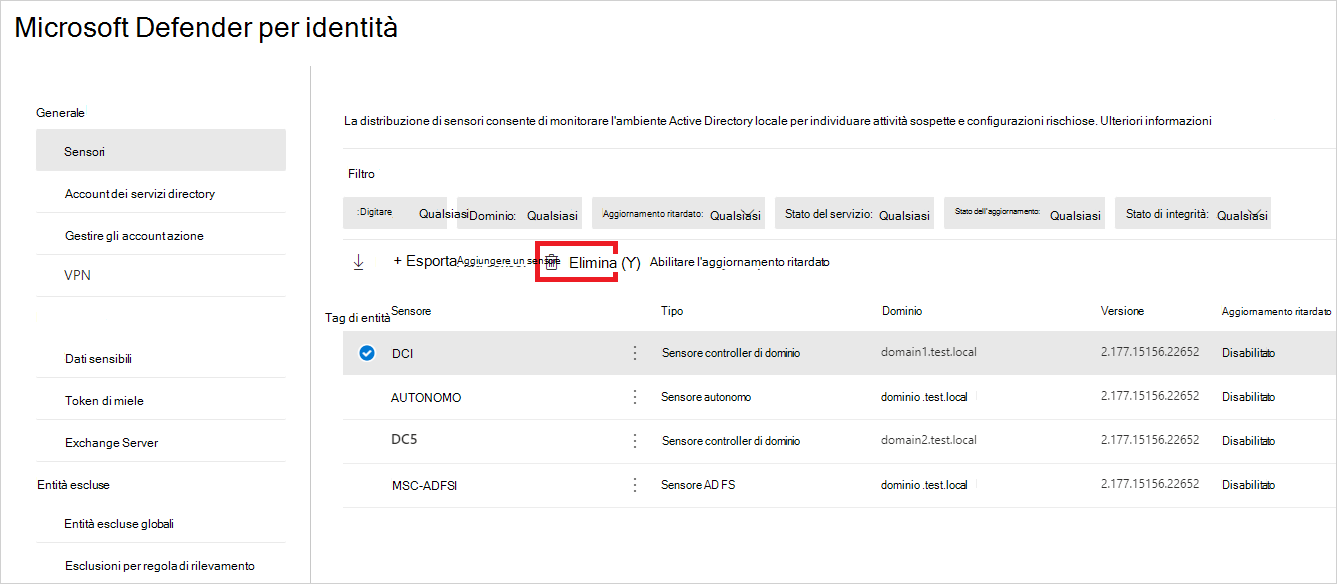Select the DCI sensor name
Image resolution: width=1337 pixels, height=584 pixels.
pos(402,354)
